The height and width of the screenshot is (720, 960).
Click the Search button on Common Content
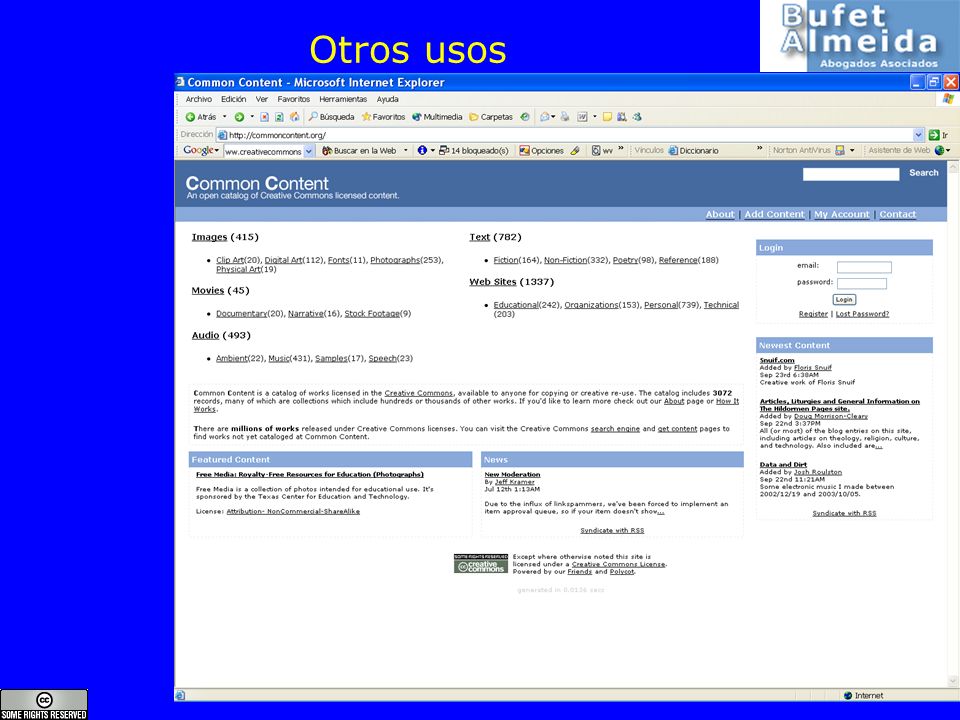(x=924, y=173)
